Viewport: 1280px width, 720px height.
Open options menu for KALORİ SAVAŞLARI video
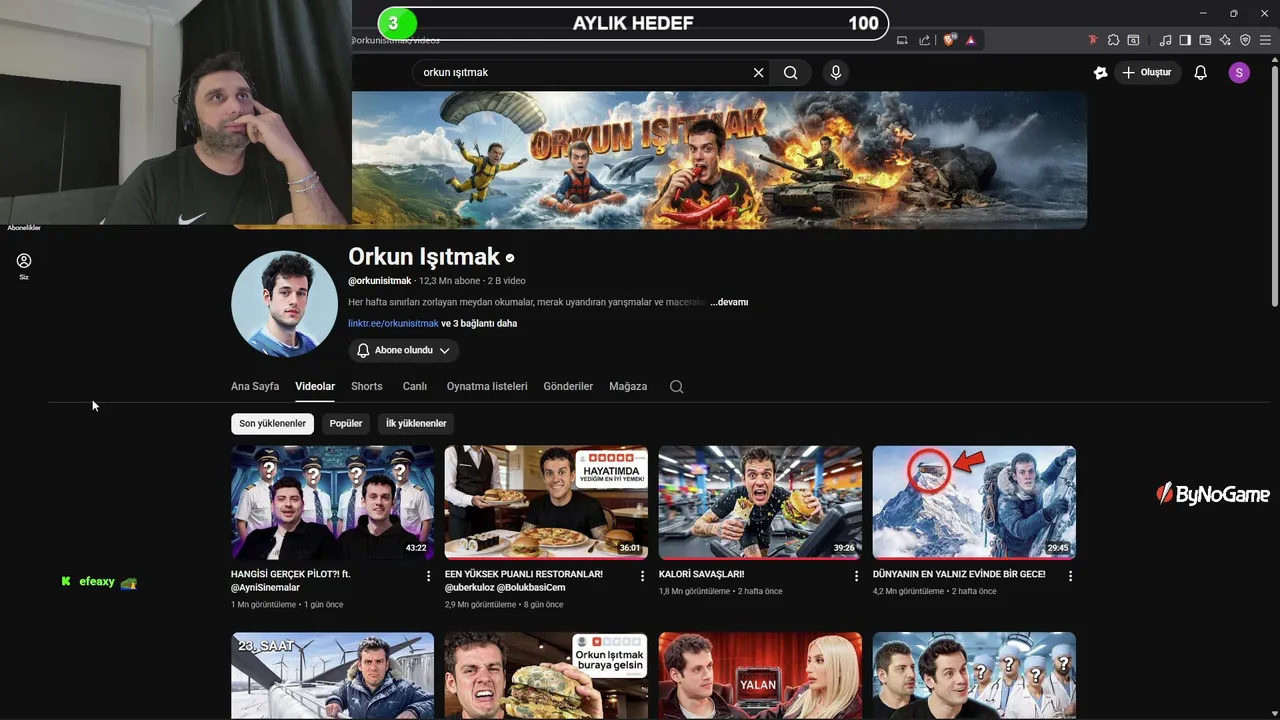coord(856,576)
